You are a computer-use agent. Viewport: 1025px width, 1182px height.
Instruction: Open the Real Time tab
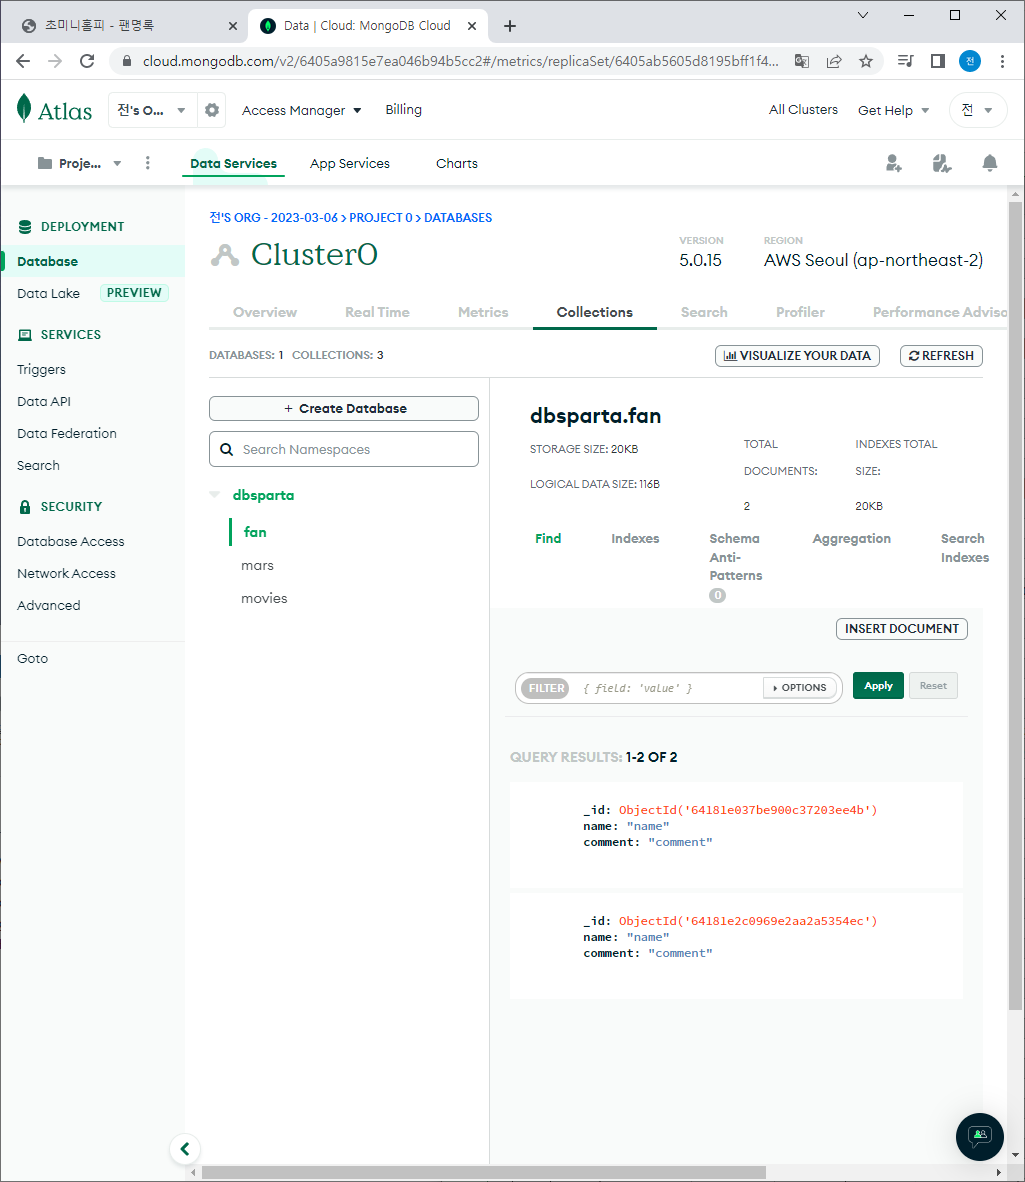[x=377, y=312]
